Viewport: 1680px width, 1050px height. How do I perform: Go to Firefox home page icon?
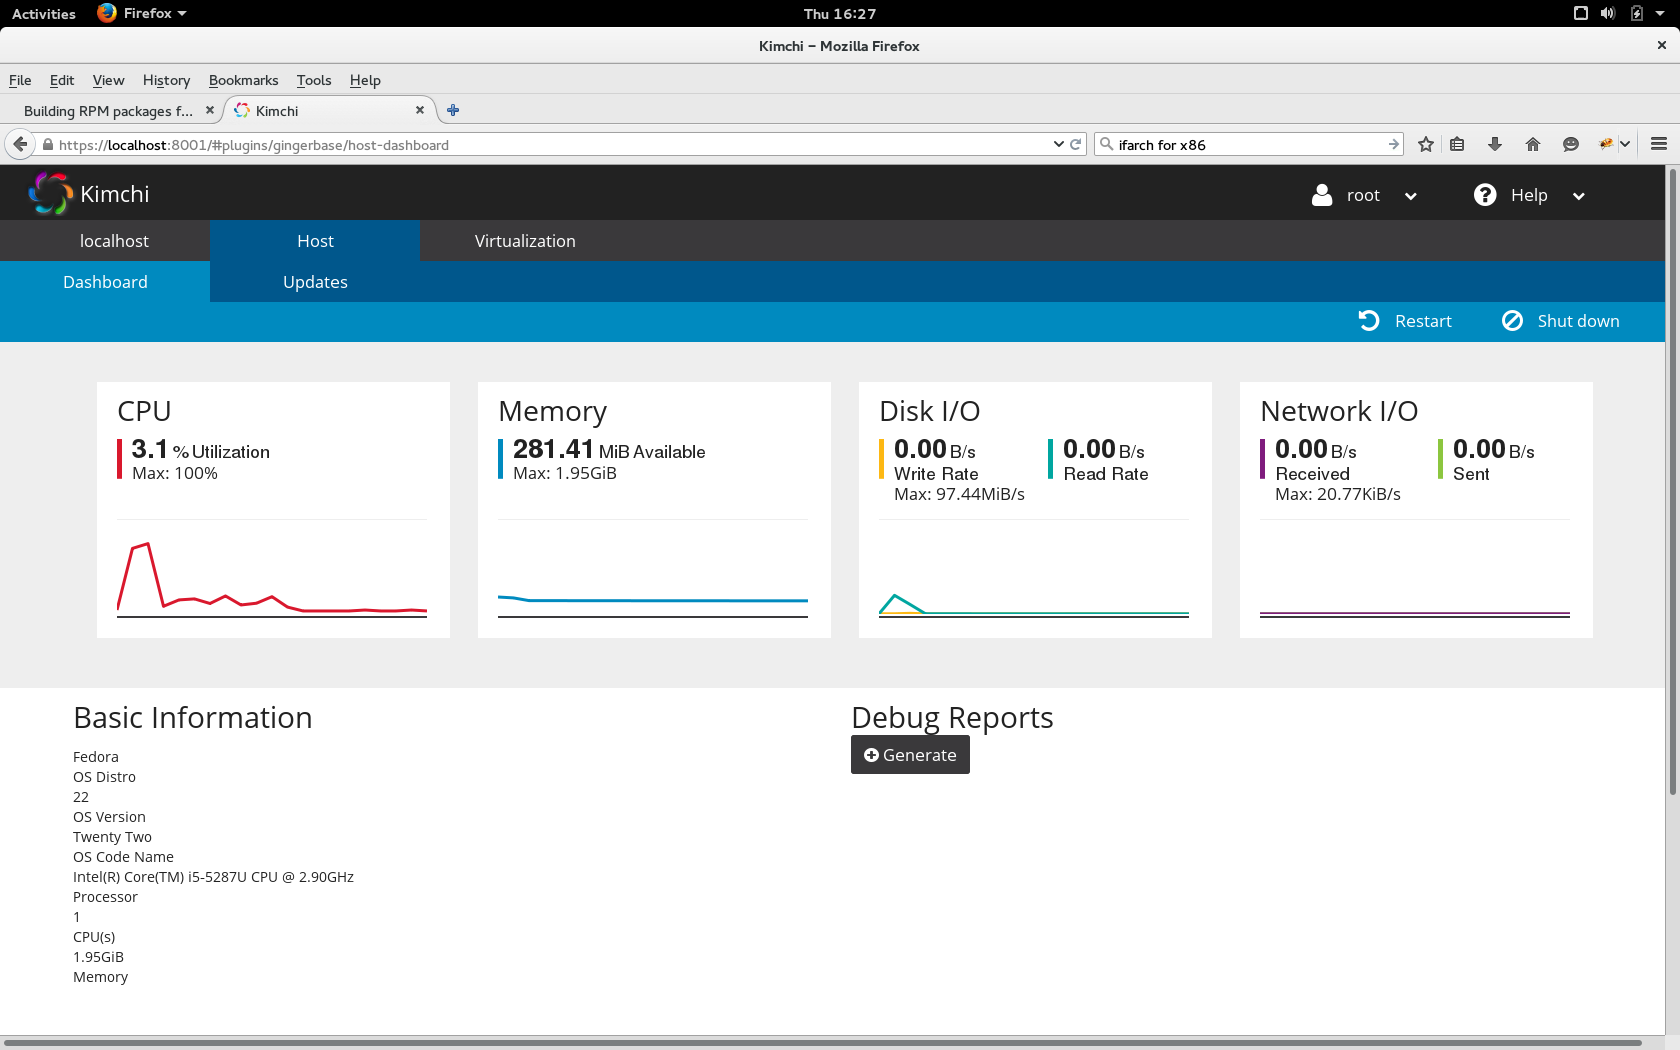(x=1533, y=144)
